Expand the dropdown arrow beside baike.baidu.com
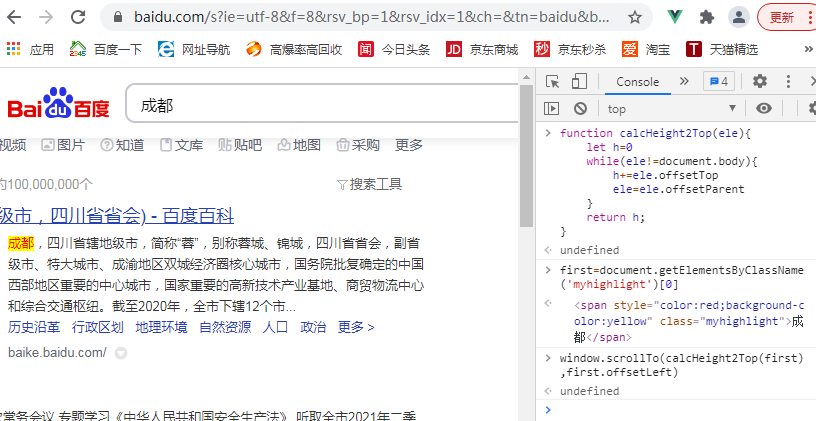816x421 pixels. pos(121,353)
